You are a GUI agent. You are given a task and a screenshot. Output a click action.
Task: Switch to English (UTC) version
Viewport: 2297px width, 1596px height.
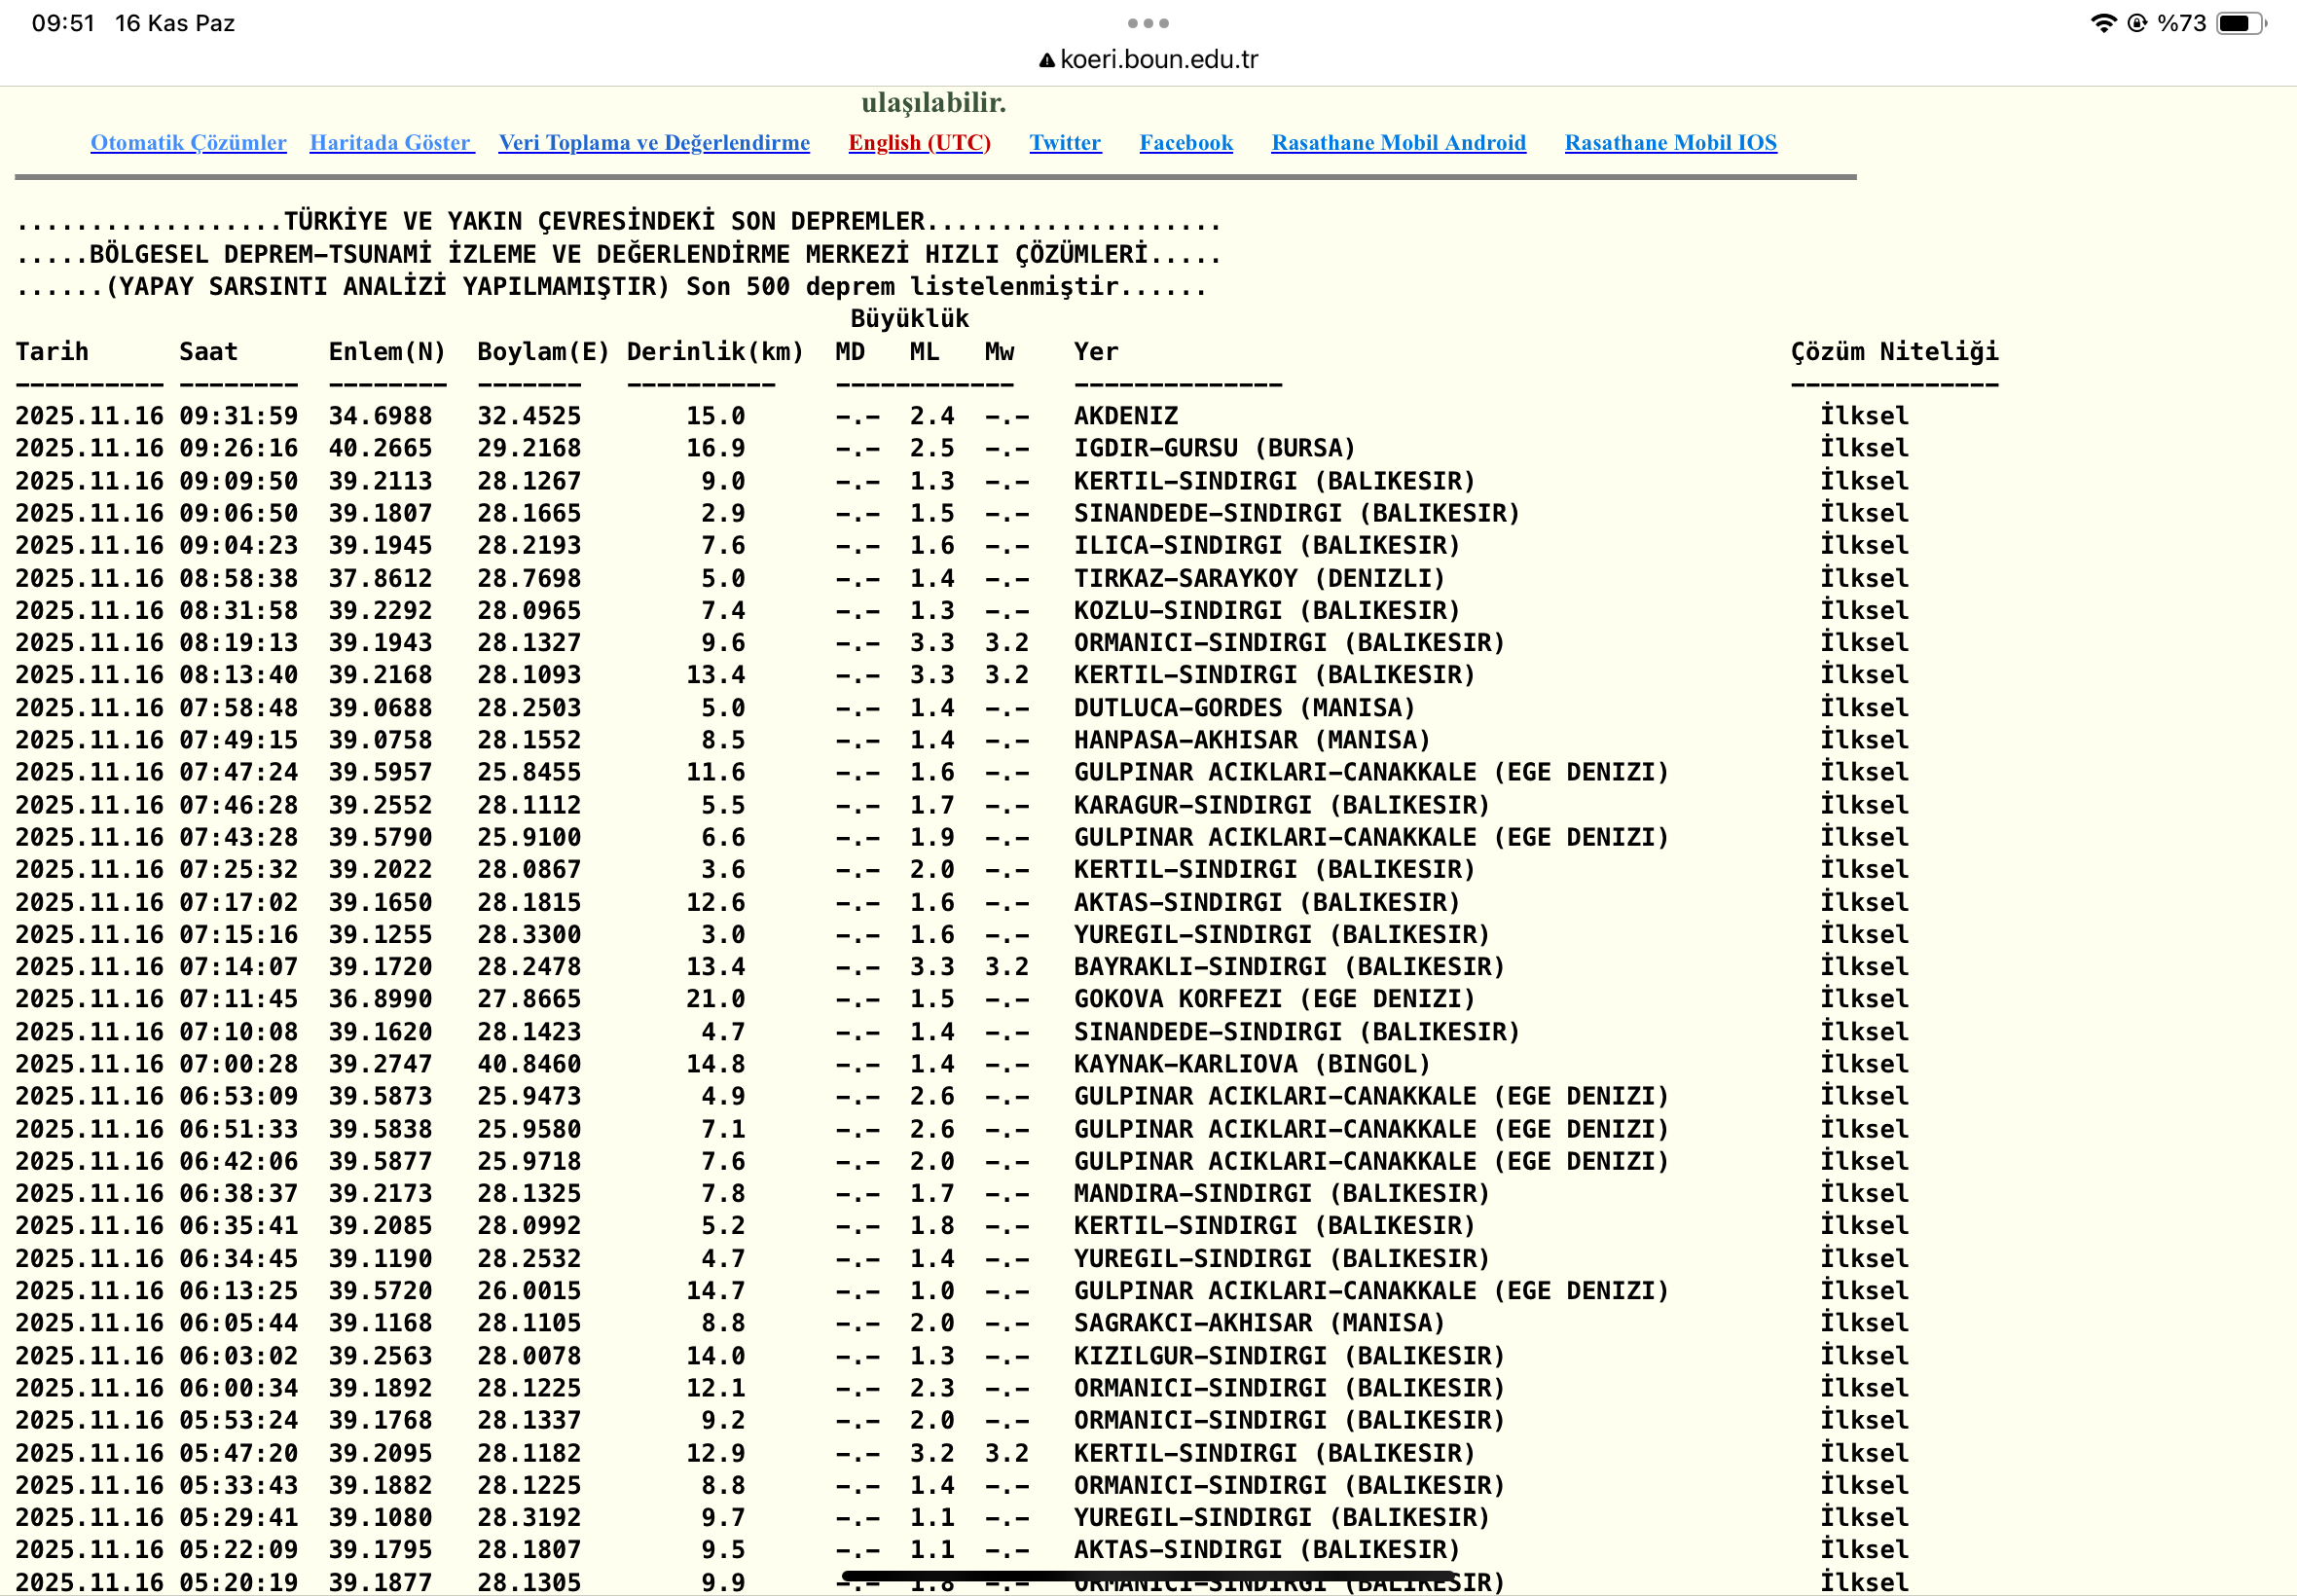click(919, 143)
